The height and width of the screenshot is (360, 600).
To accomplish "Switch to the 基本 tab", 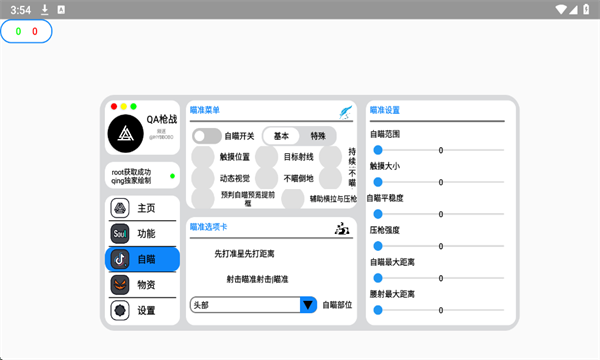I will pos(281,136).
